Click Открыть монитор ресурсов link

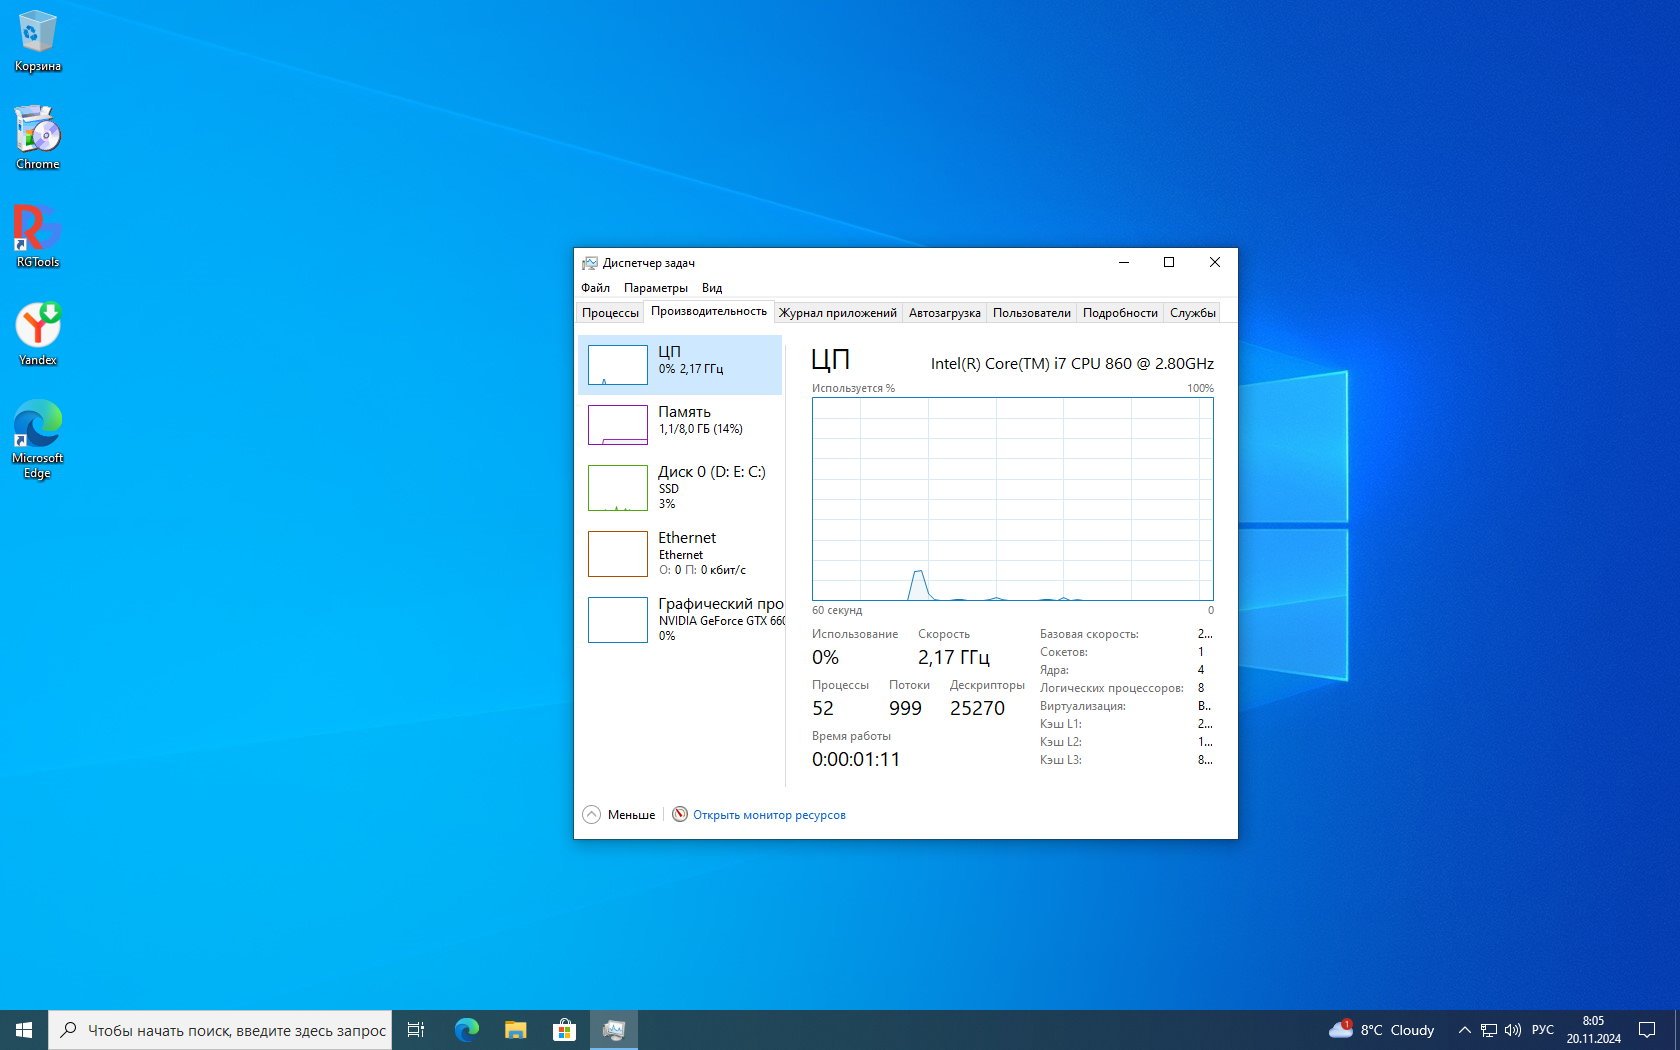768,815
